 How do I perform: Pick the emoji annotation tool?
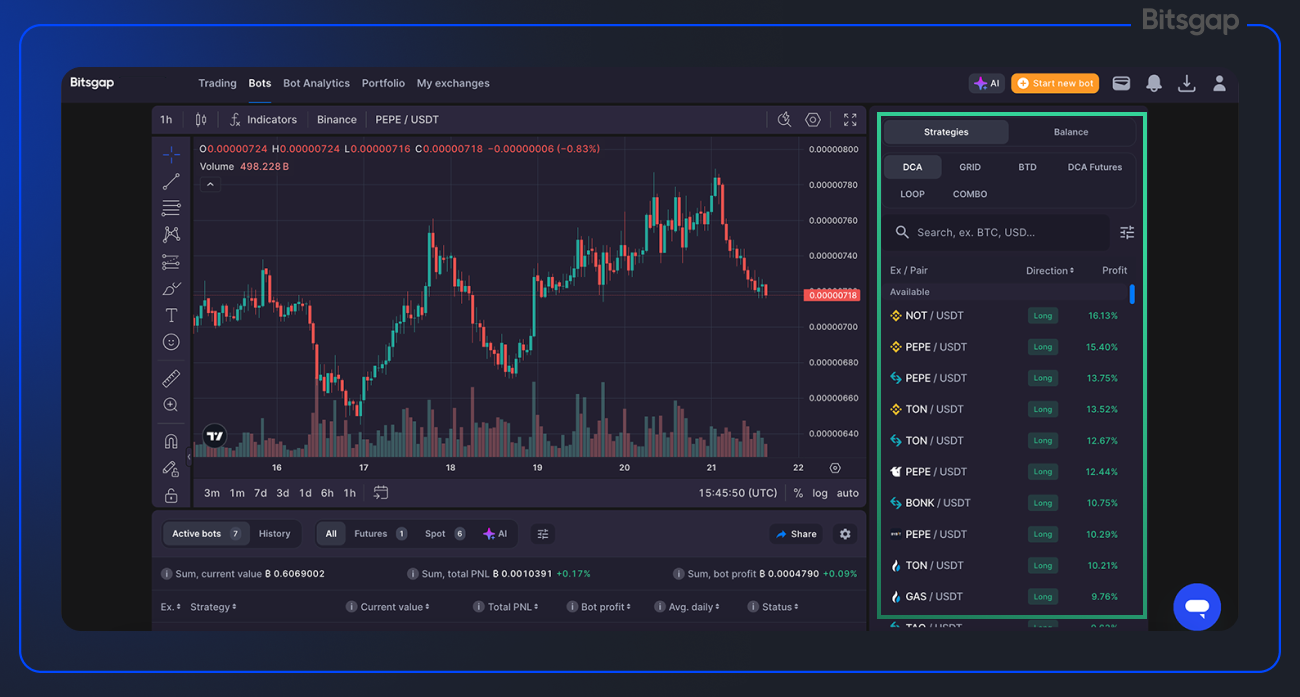click(170, 341)
